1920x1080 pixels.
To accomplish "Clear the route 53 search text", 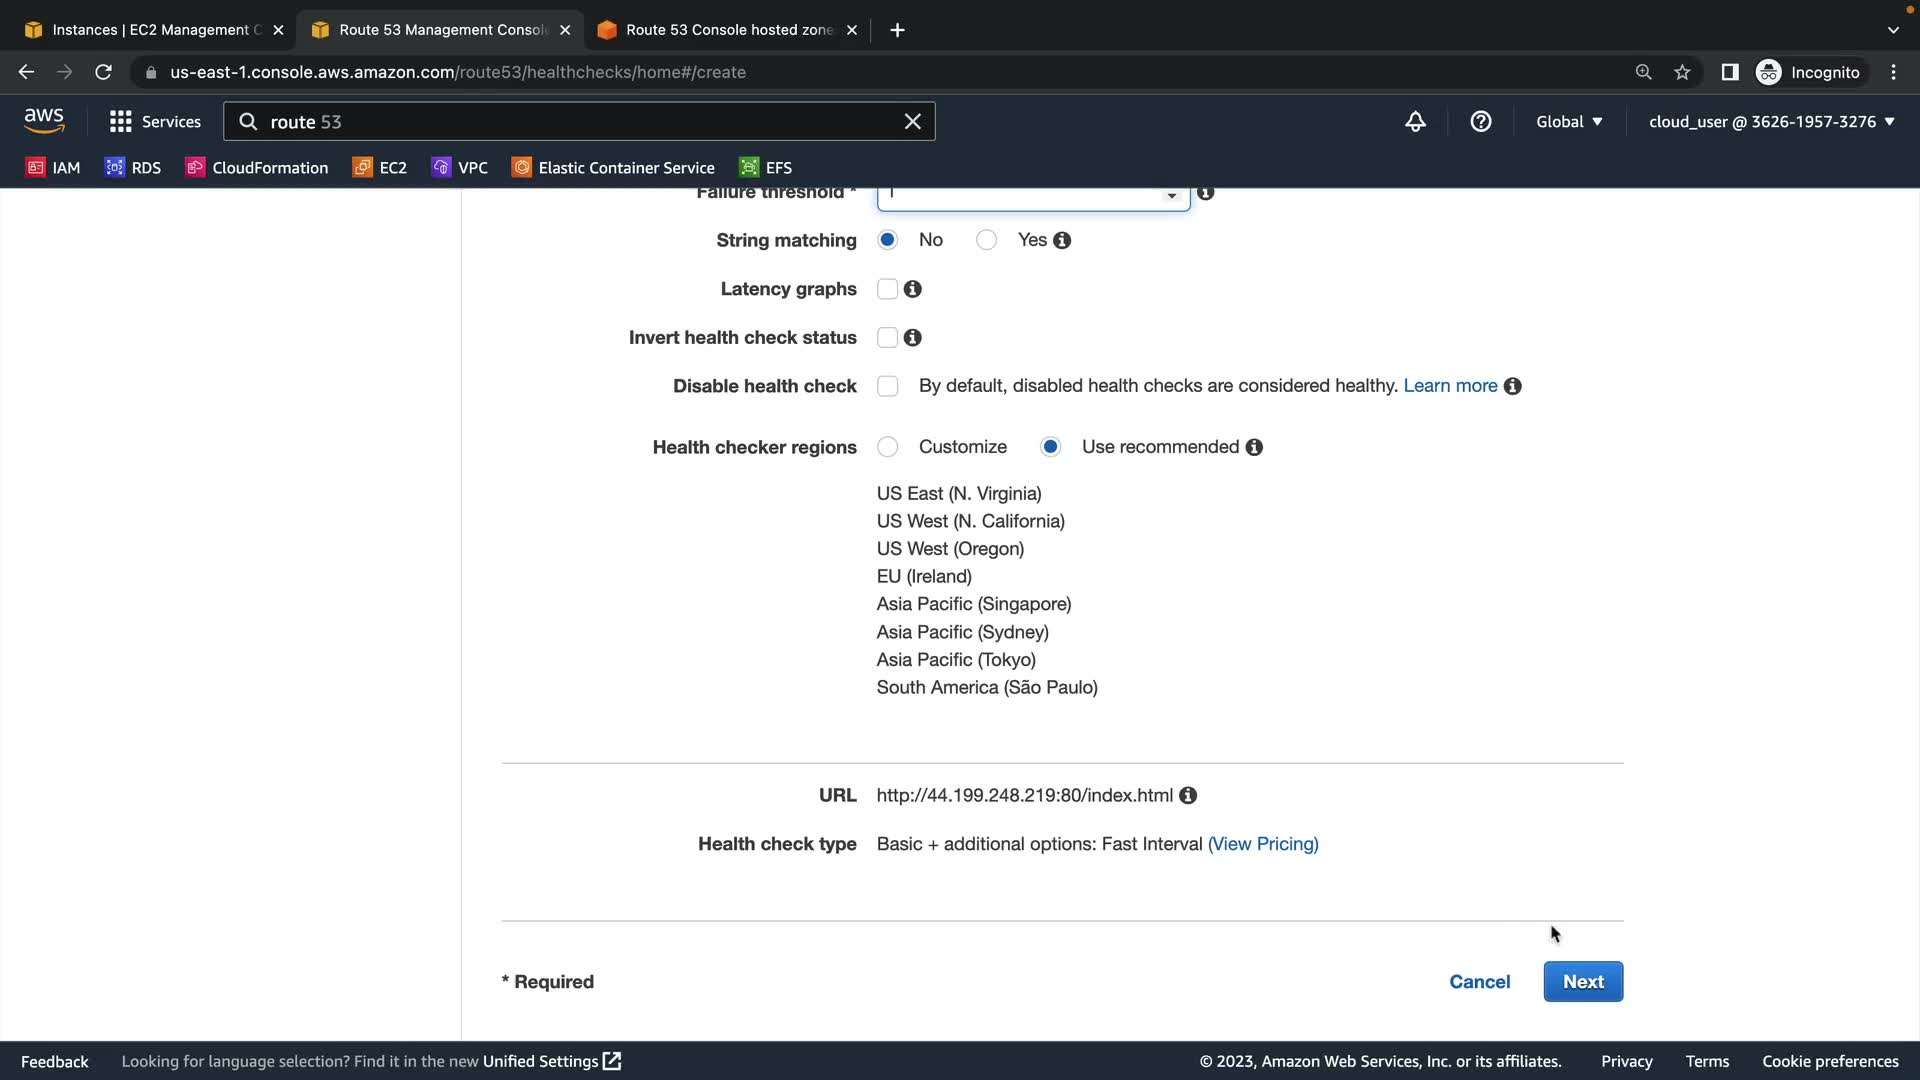I will pyautogui.click(x=912, y=122).
